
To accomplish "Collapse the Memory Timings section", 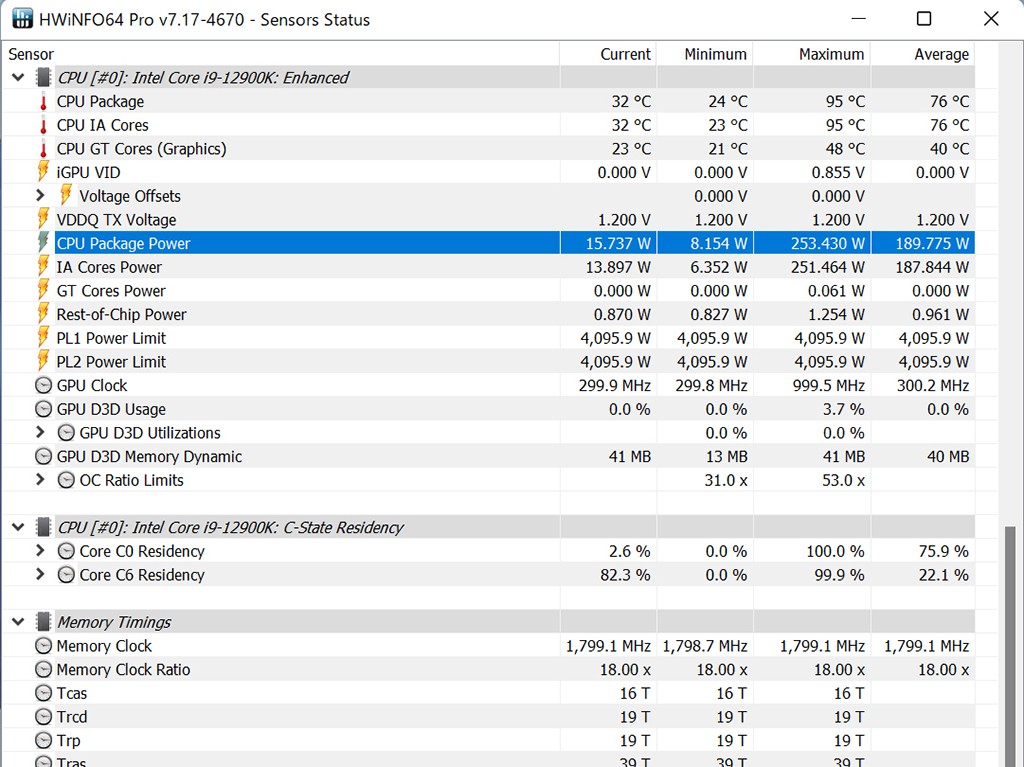I will click(x=18, y=622).
